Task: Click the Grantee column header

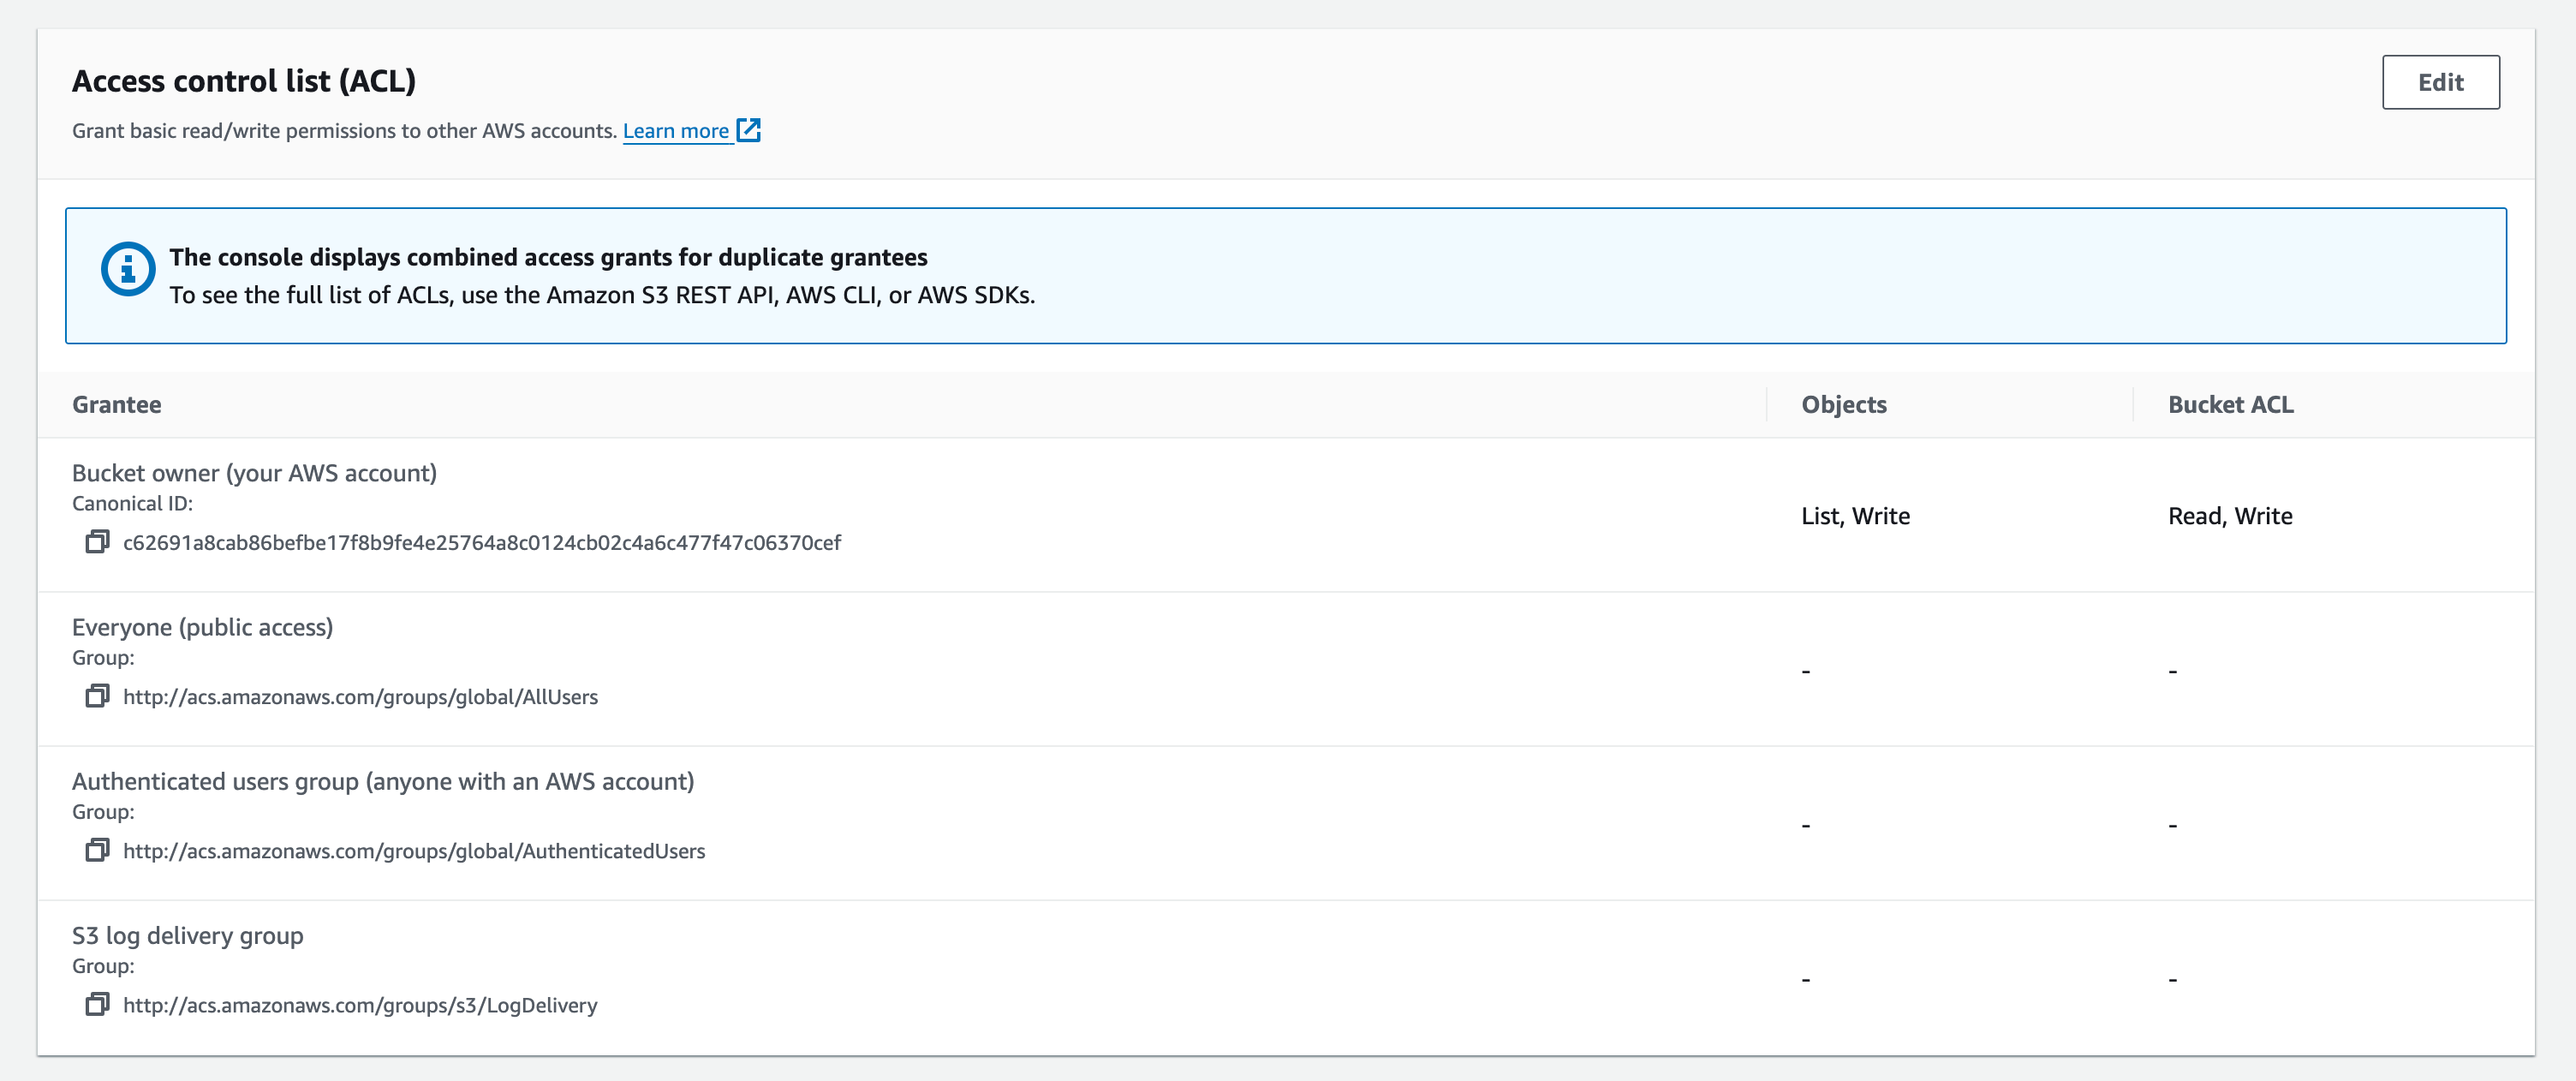Action: tap(116, 404)
